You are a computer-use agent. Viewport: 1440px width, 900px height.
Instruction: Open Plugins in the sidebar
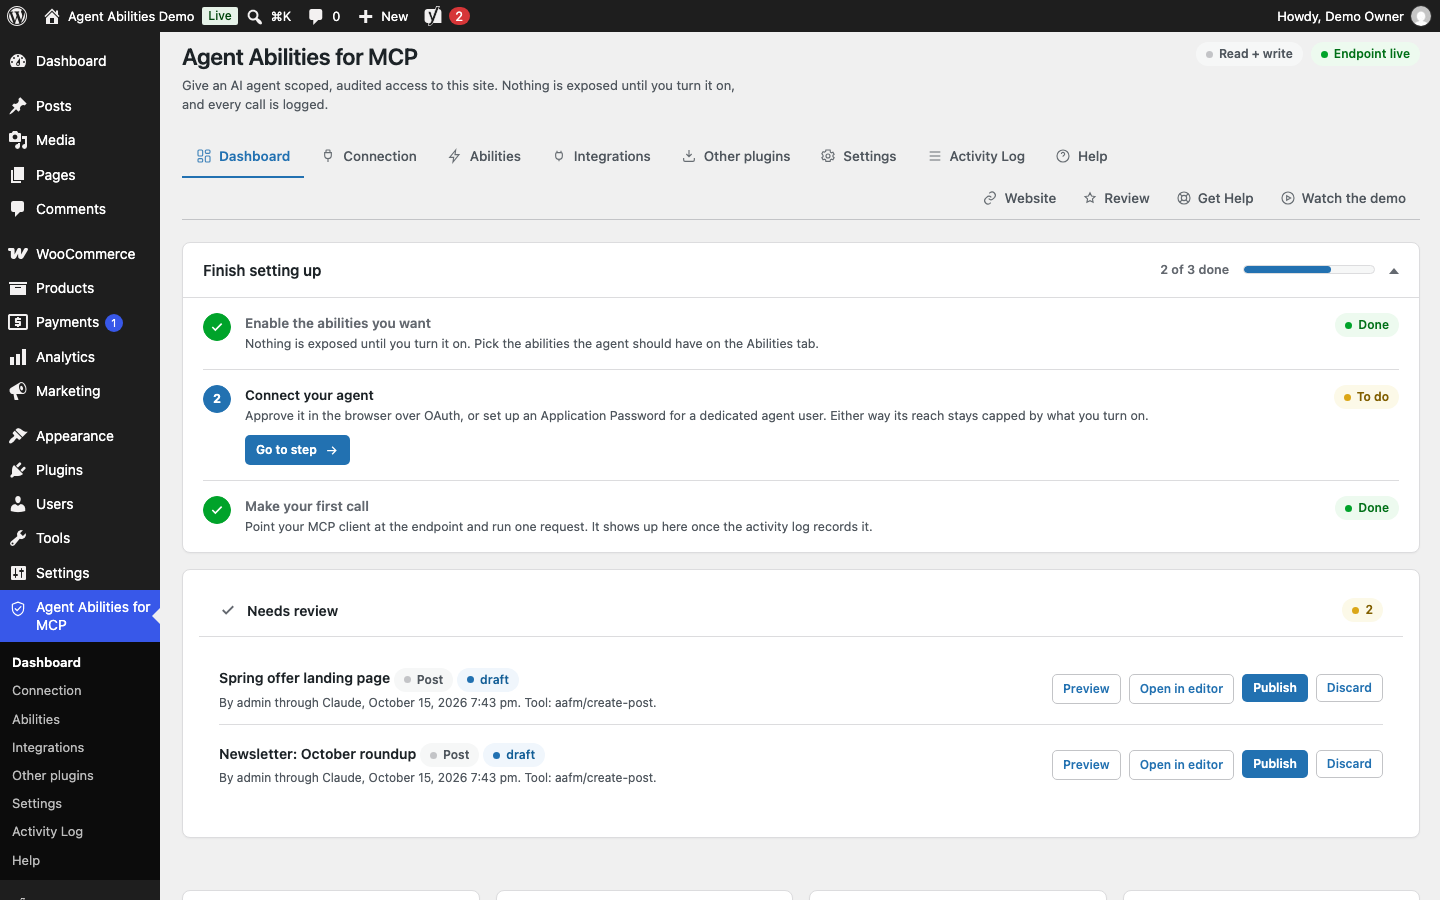[x=80, y=470]
